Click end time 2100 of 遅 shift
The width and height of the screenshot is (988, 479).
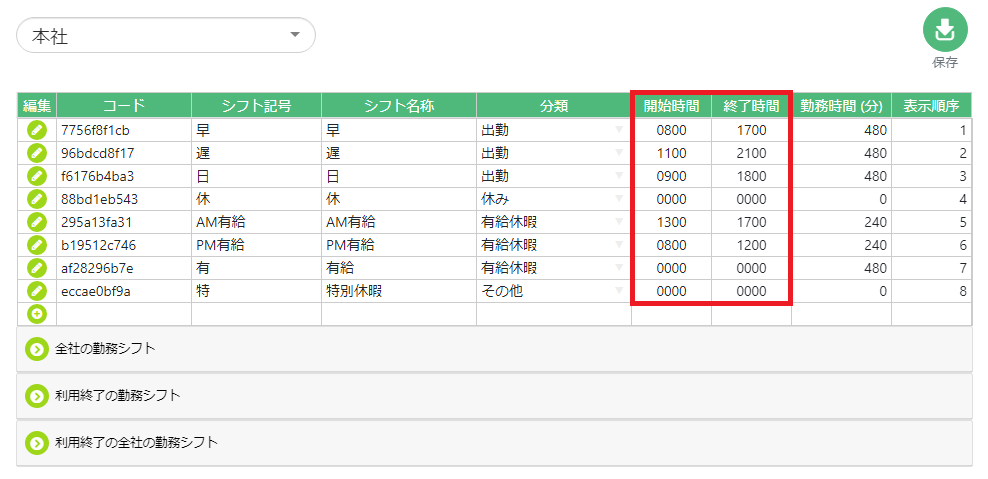click(751, 153)
